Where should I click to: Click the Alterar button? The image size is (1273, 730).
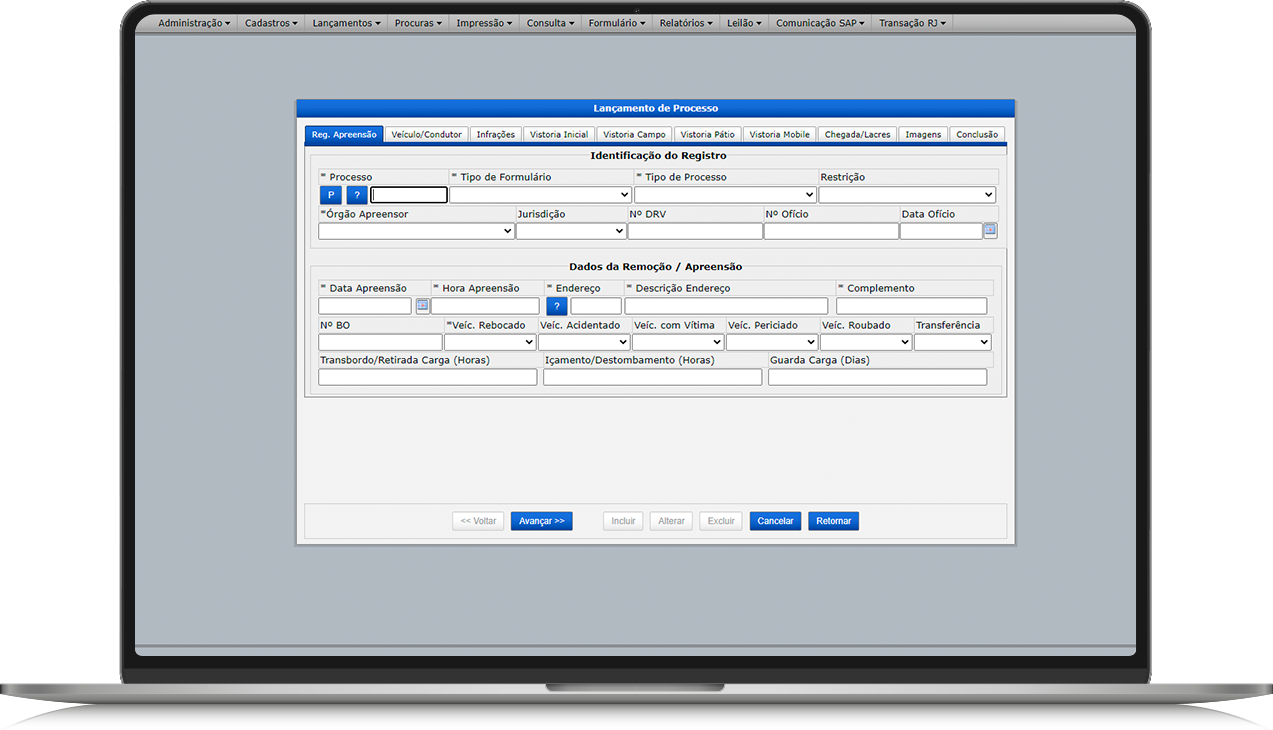[671, 521]
